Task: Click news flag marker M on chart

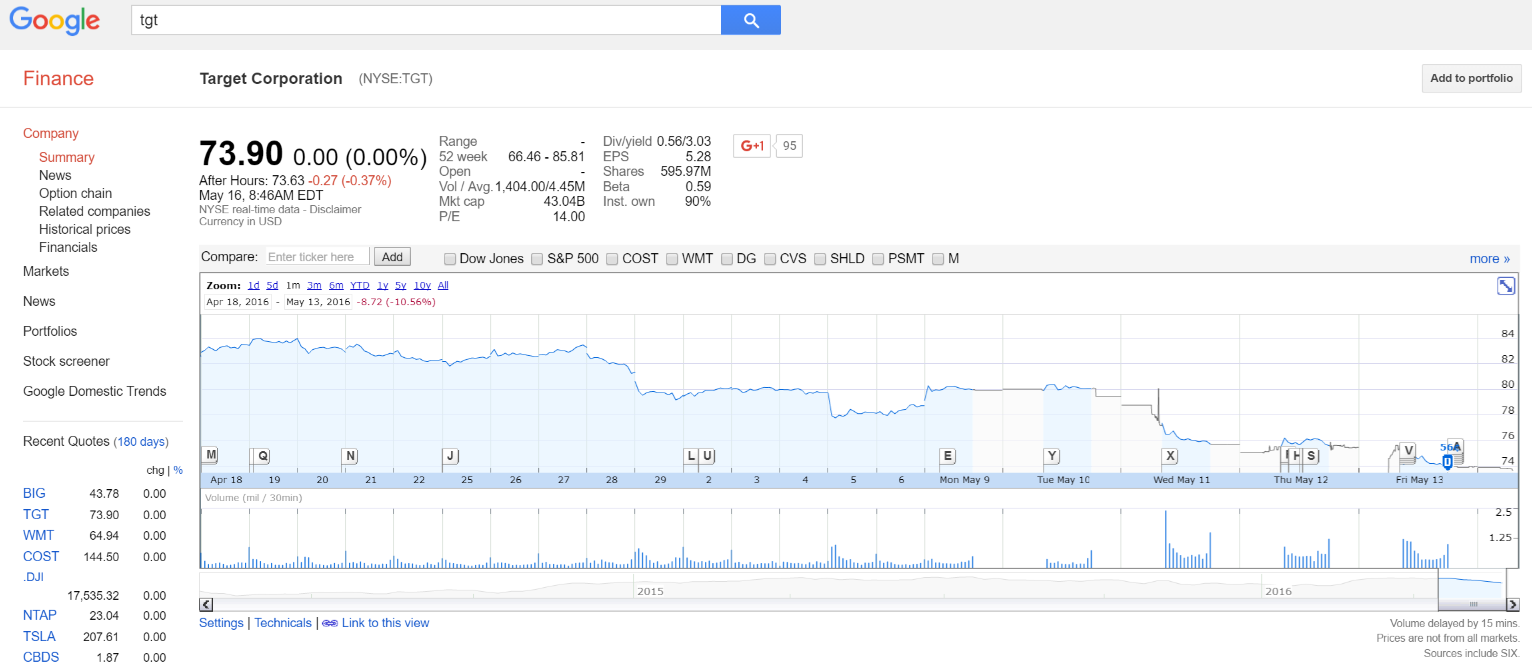Action: [x=210, y=455]
